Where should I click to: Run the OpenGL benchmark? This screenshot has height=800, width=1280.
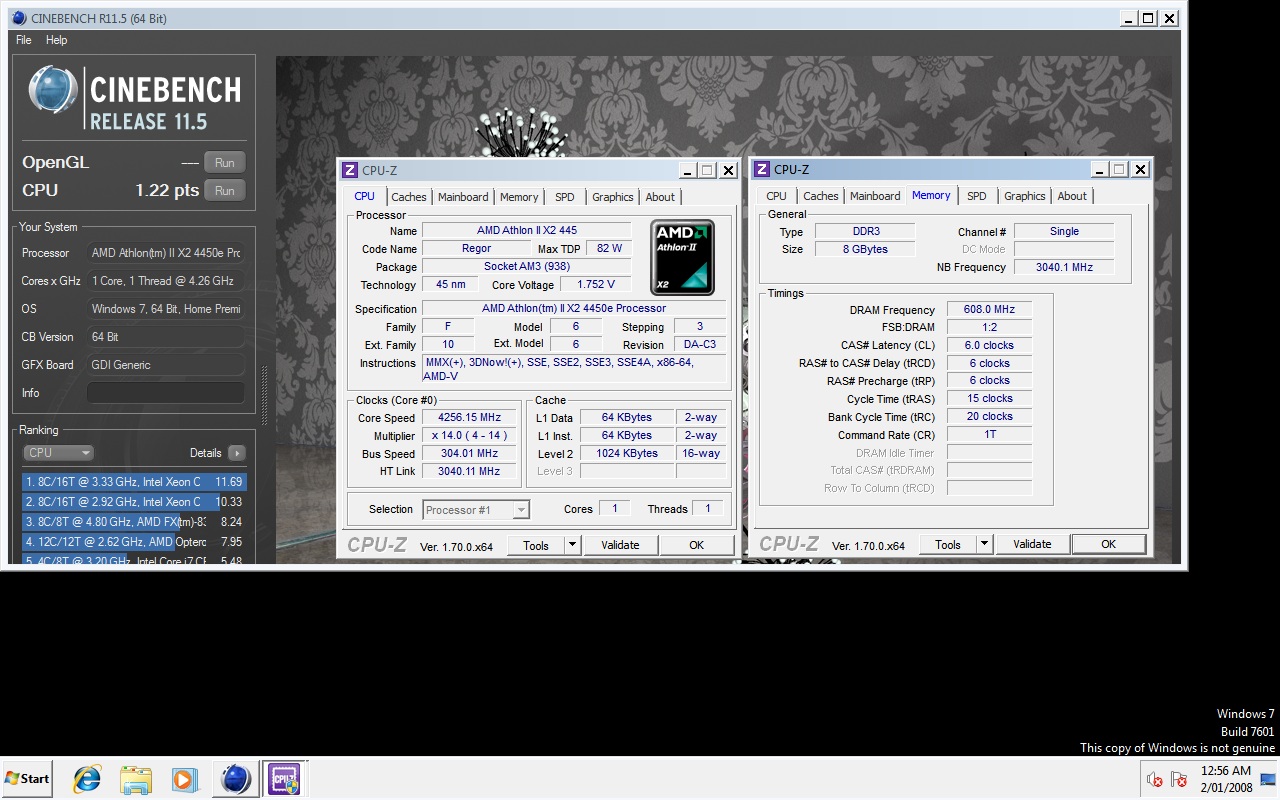coord(224,163)
